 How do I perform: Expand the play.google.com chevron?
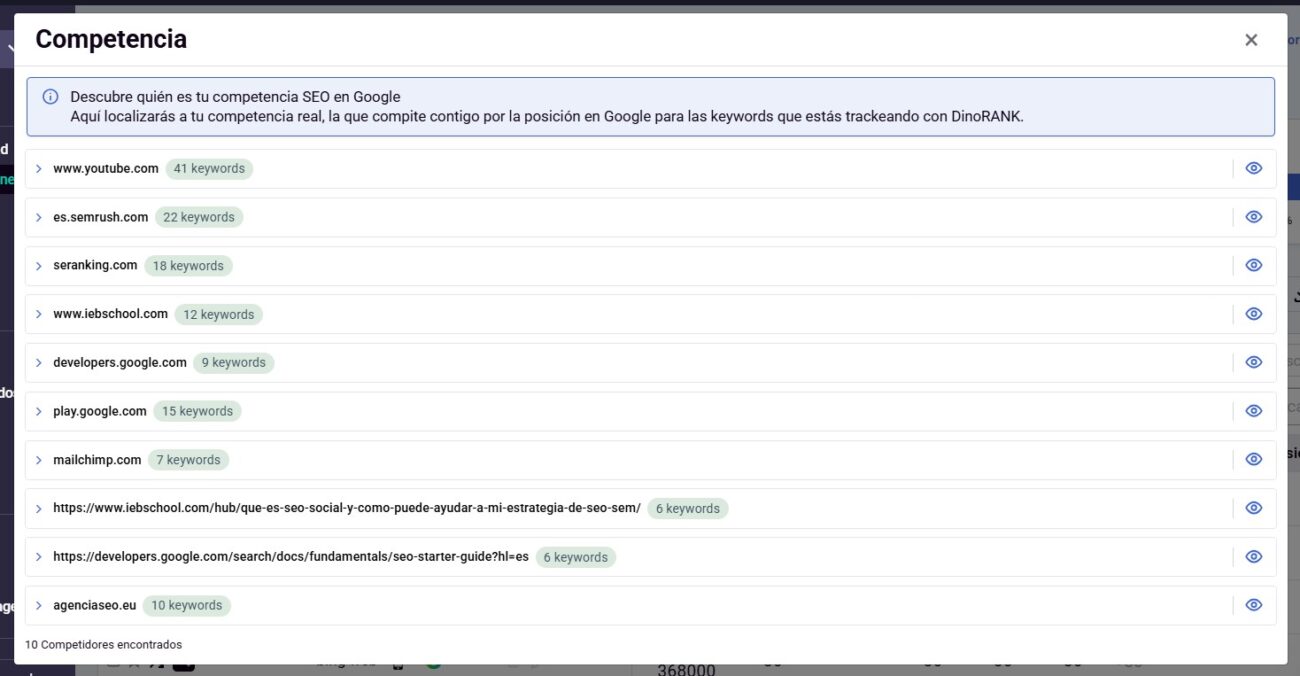tap(39, 411)
